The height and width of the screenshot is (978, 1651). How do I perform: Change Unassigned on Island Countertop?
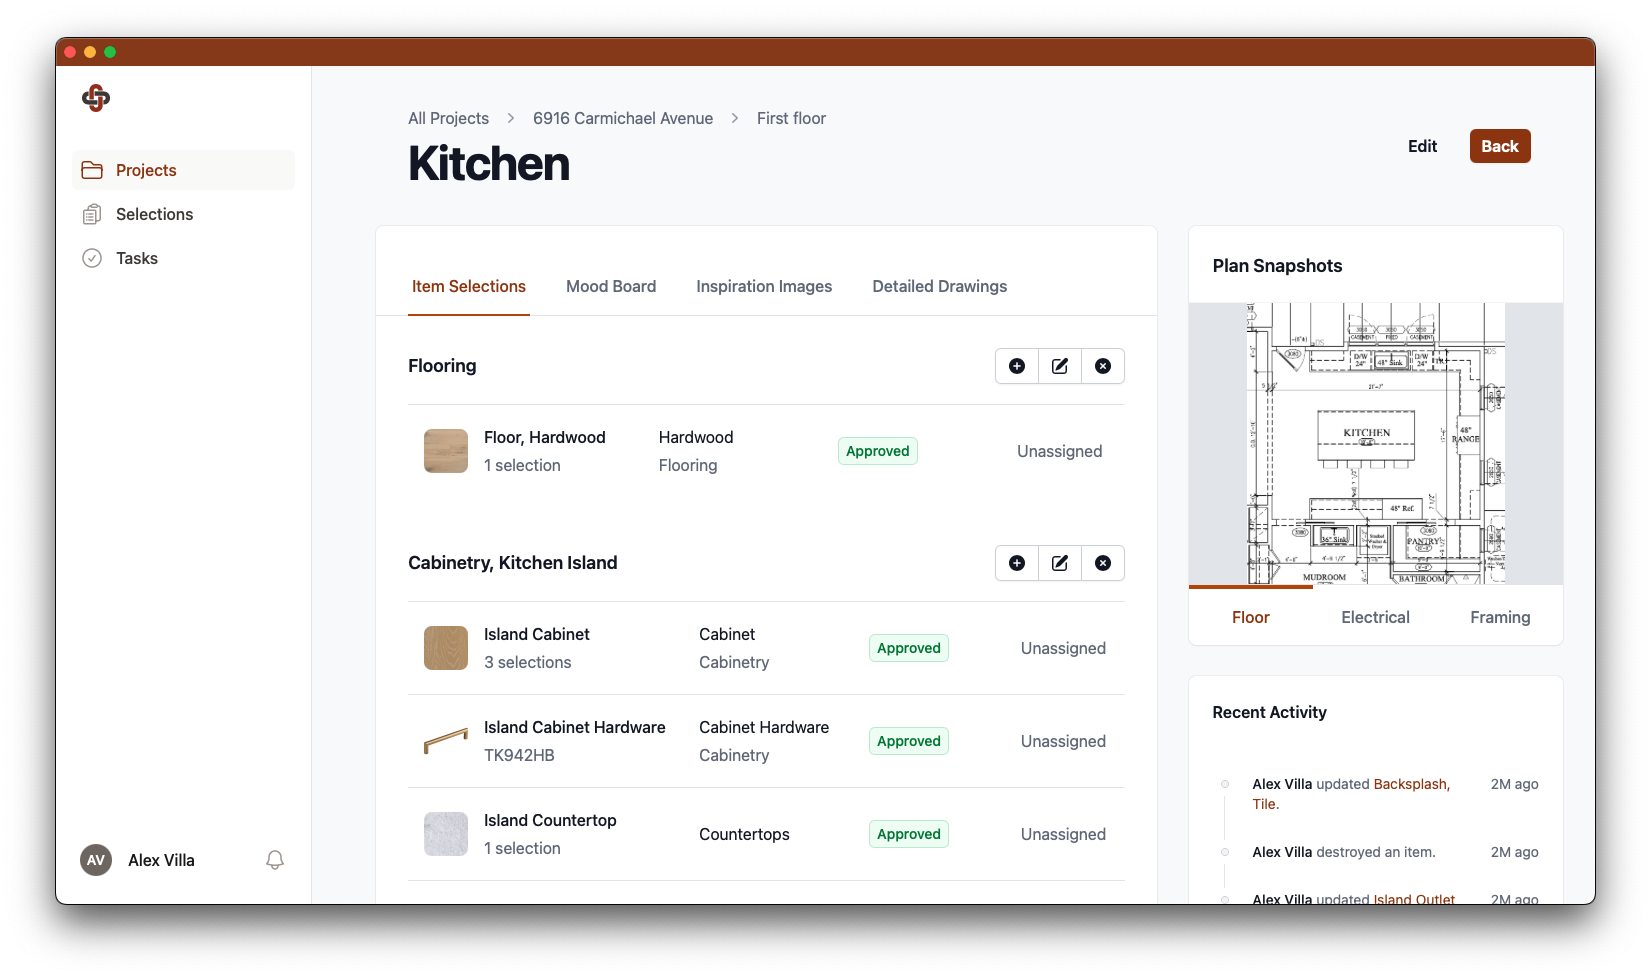(x=1063, y=834)
